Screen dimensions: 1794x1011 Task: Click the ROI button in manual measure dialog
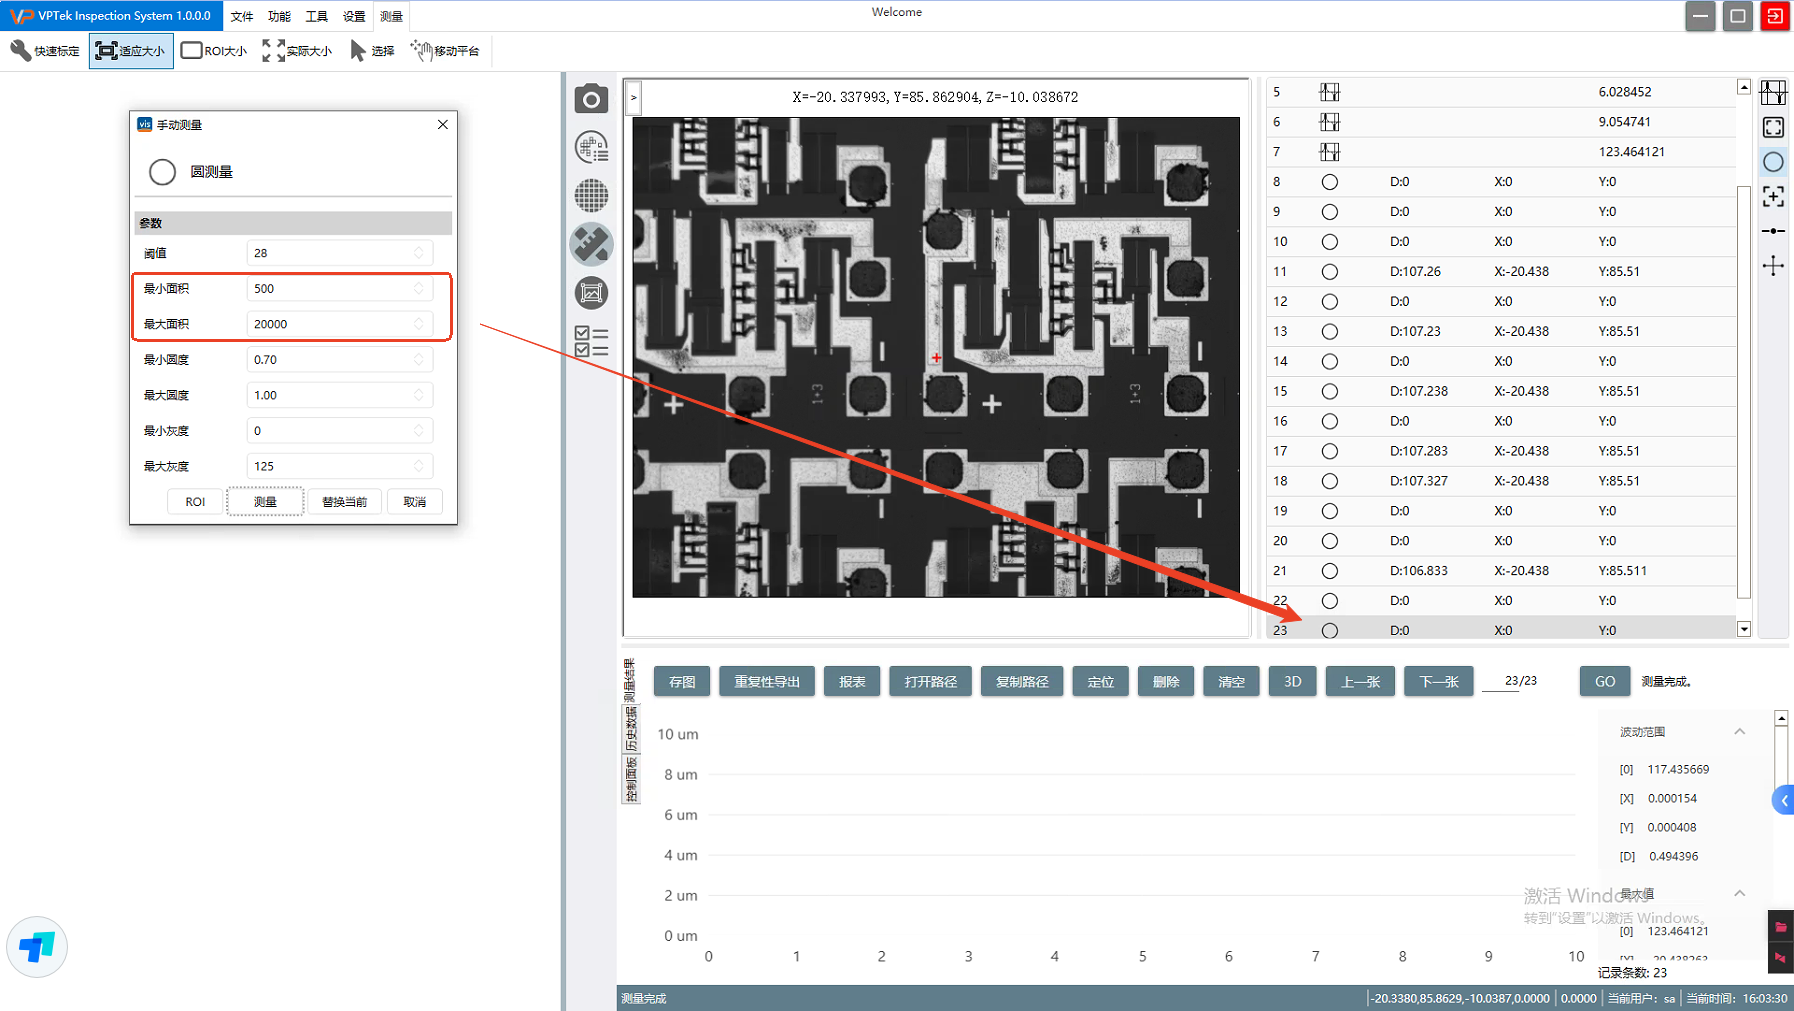[195, 502]
